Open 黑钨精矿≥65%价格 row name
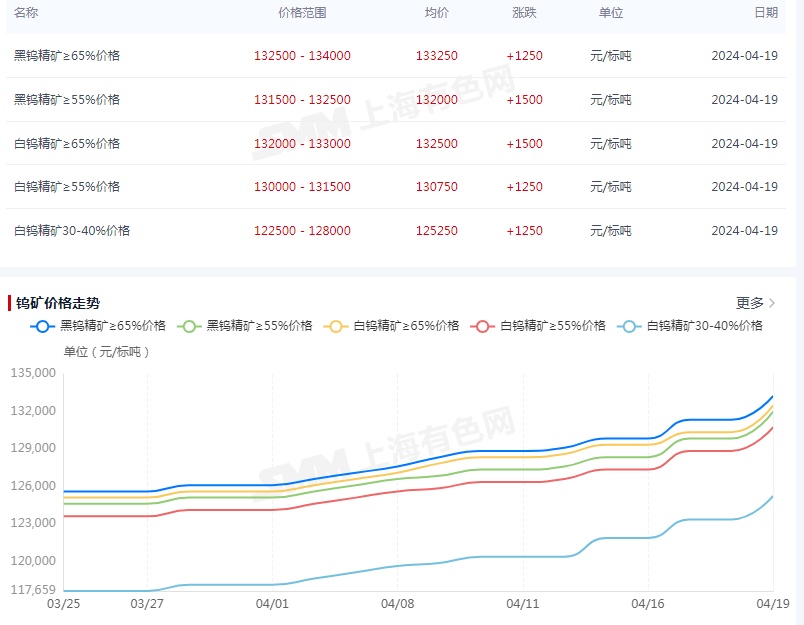 tap(67, 55)
